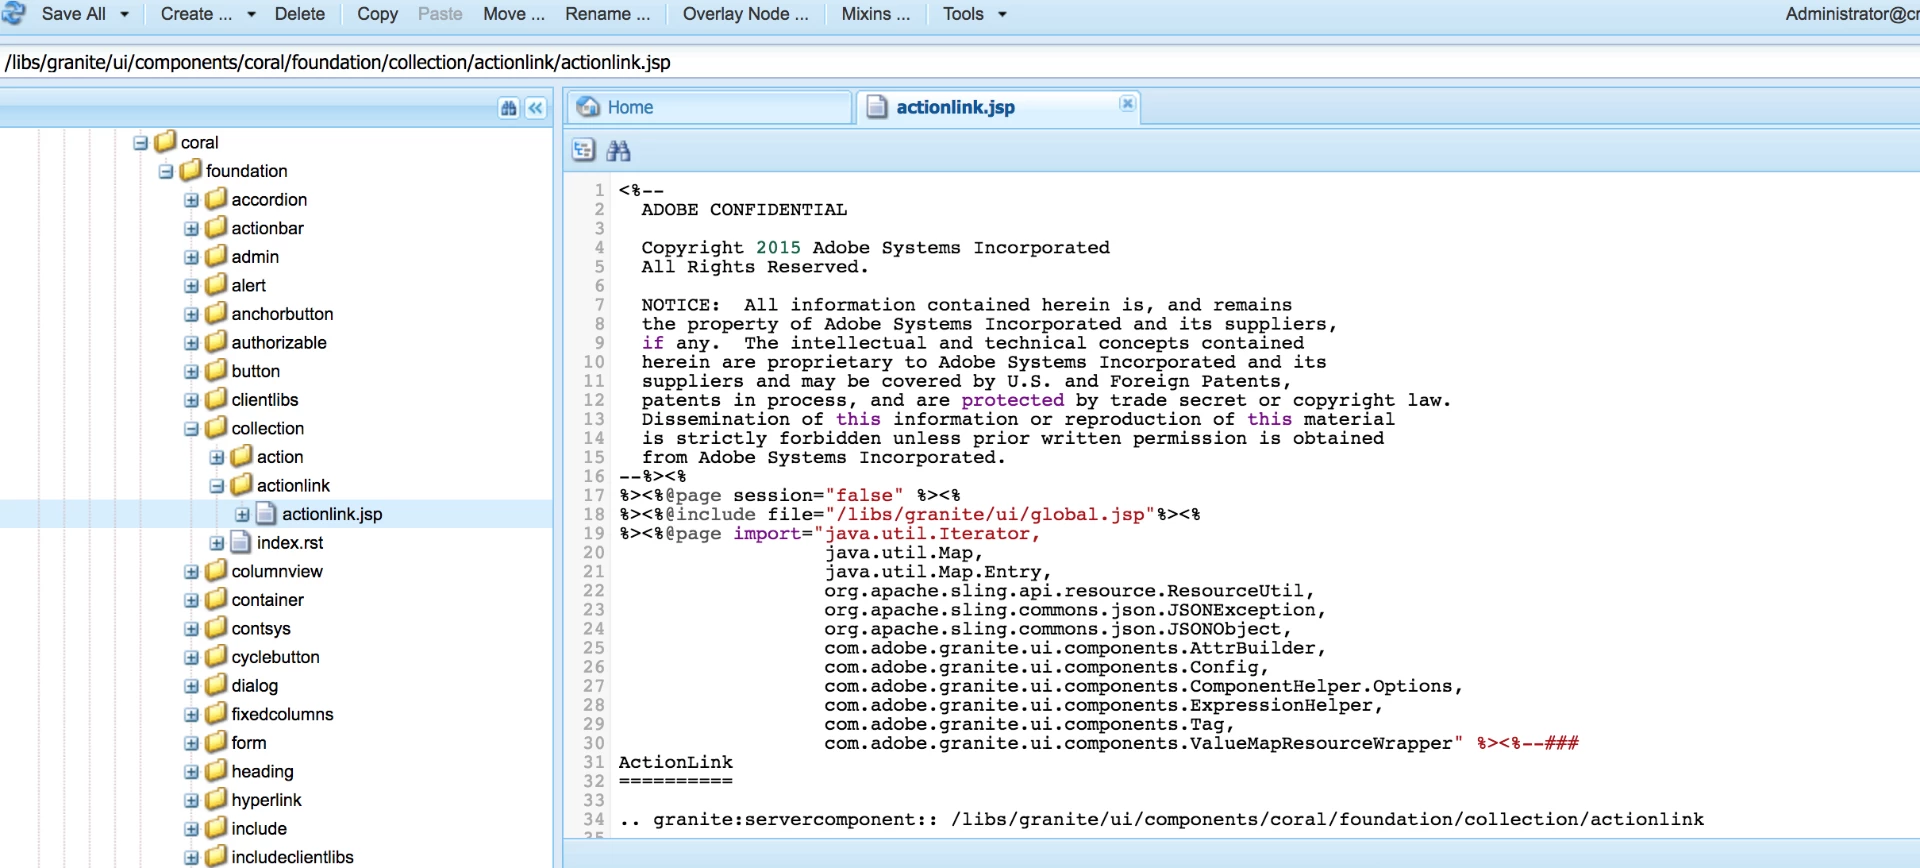Collapse the collection tree node
This screenshot has width=1920, height=868.
(x=191, y=429)
